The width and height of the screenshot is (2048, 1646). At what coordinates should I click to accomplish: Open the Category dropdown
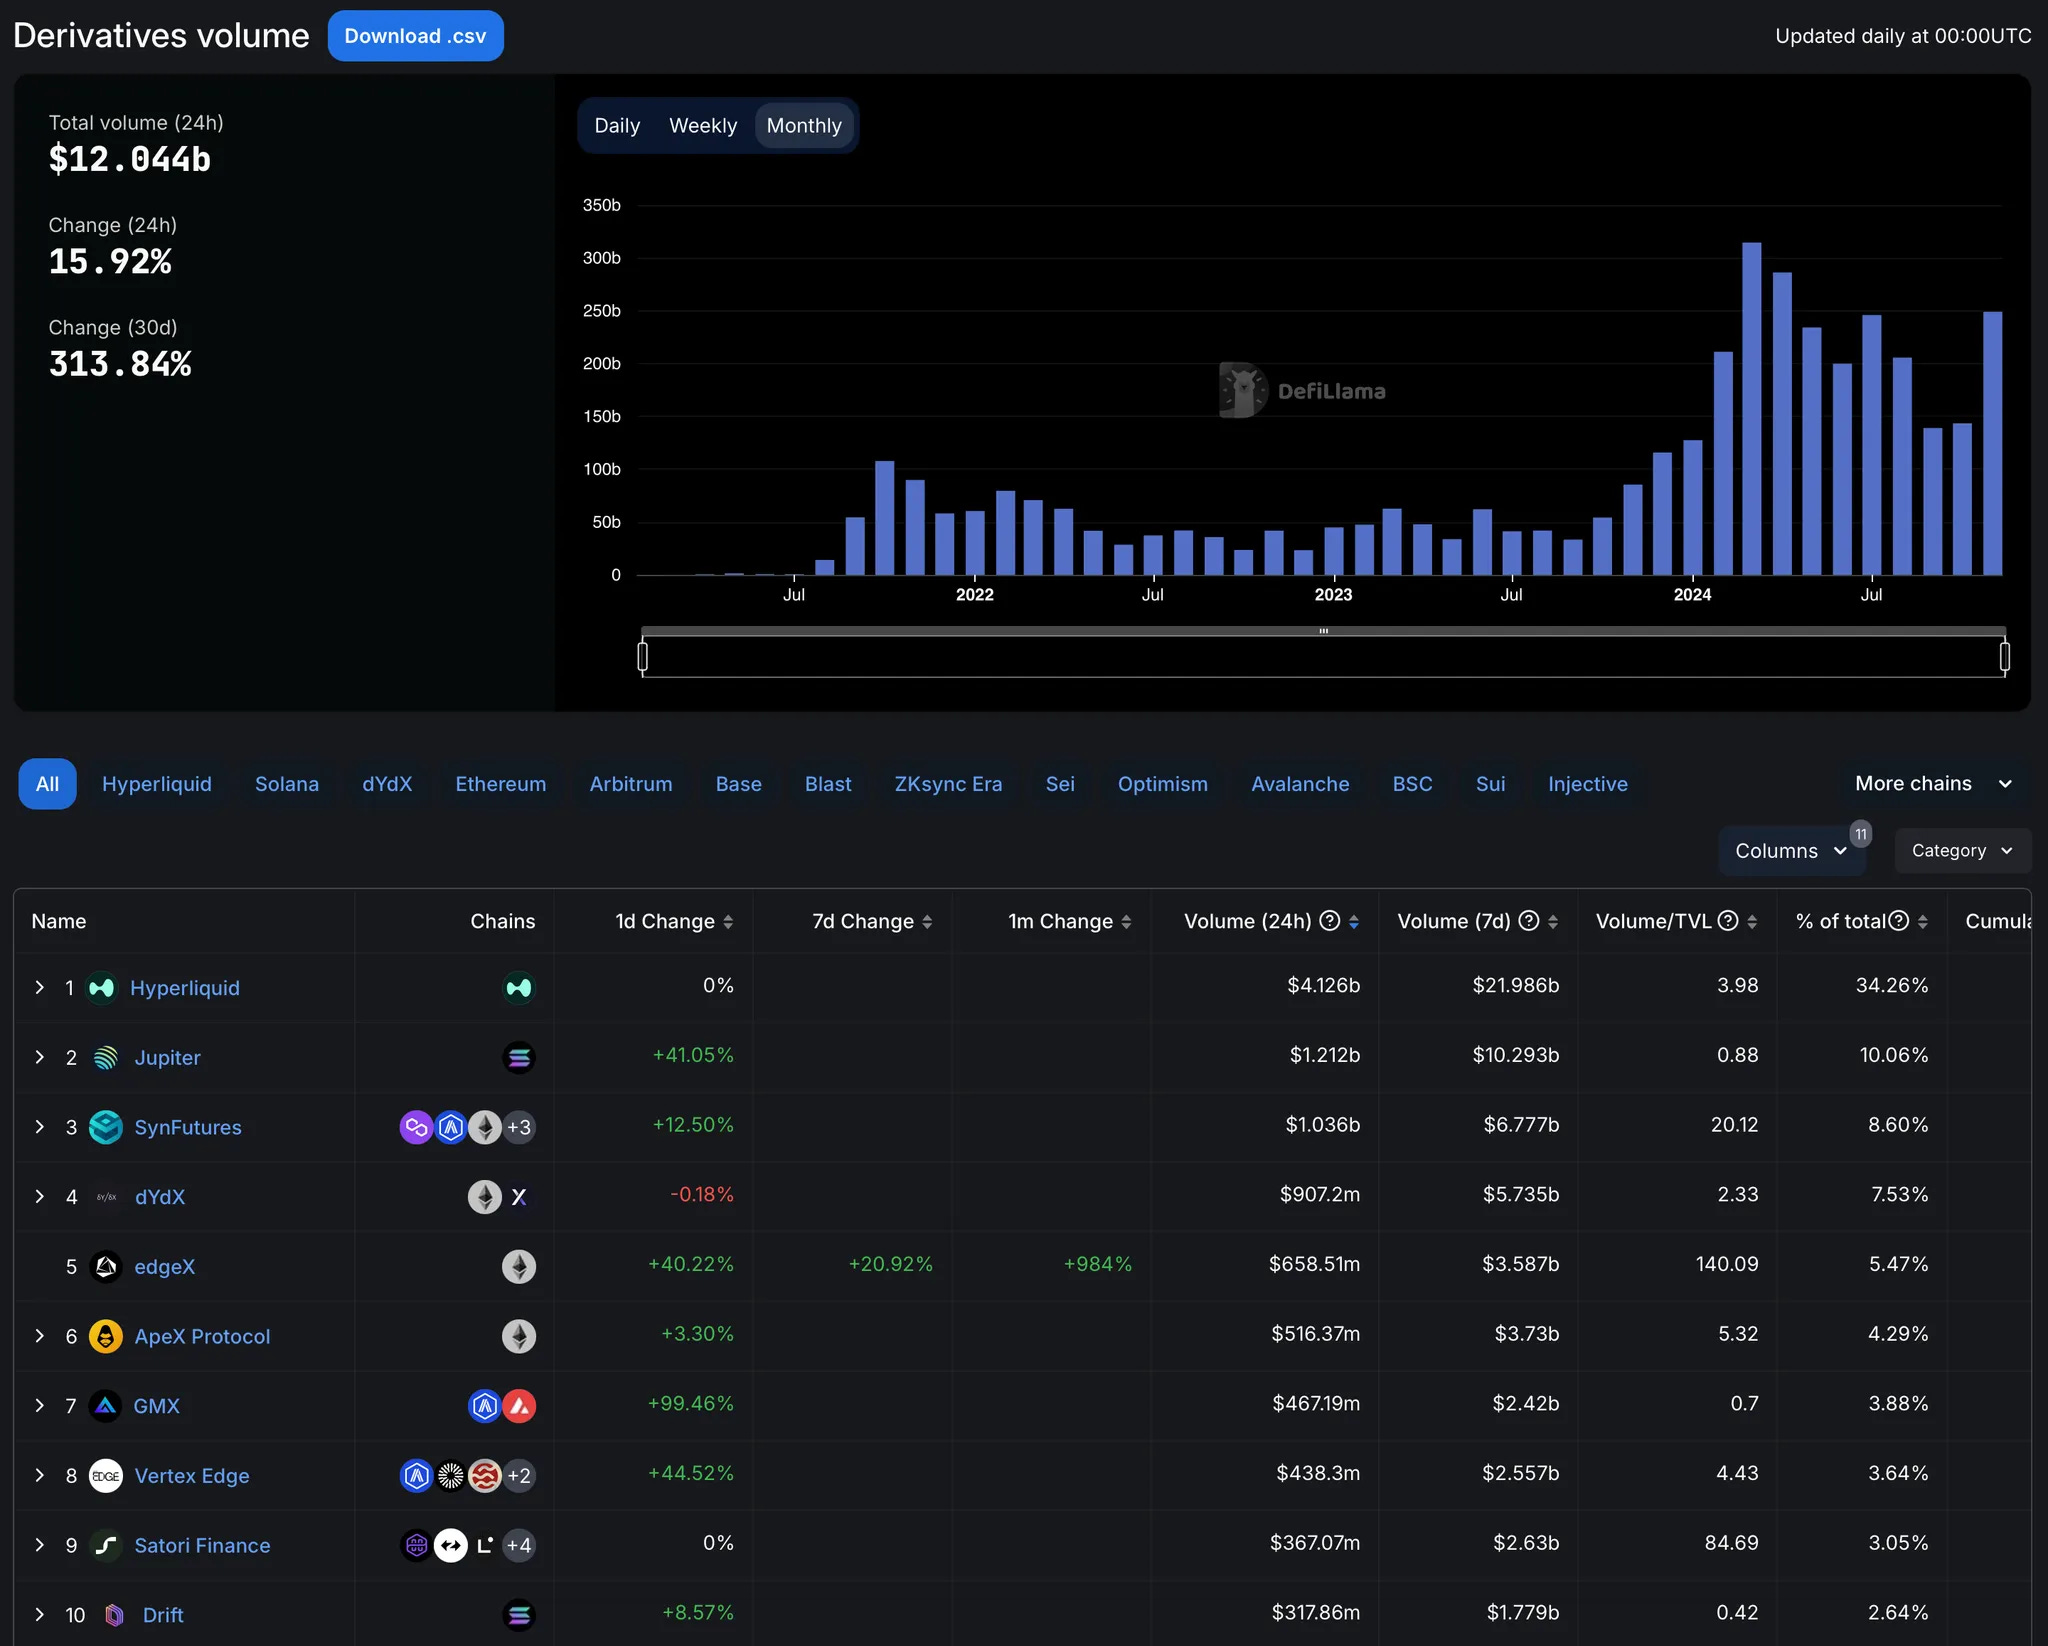1962,851
